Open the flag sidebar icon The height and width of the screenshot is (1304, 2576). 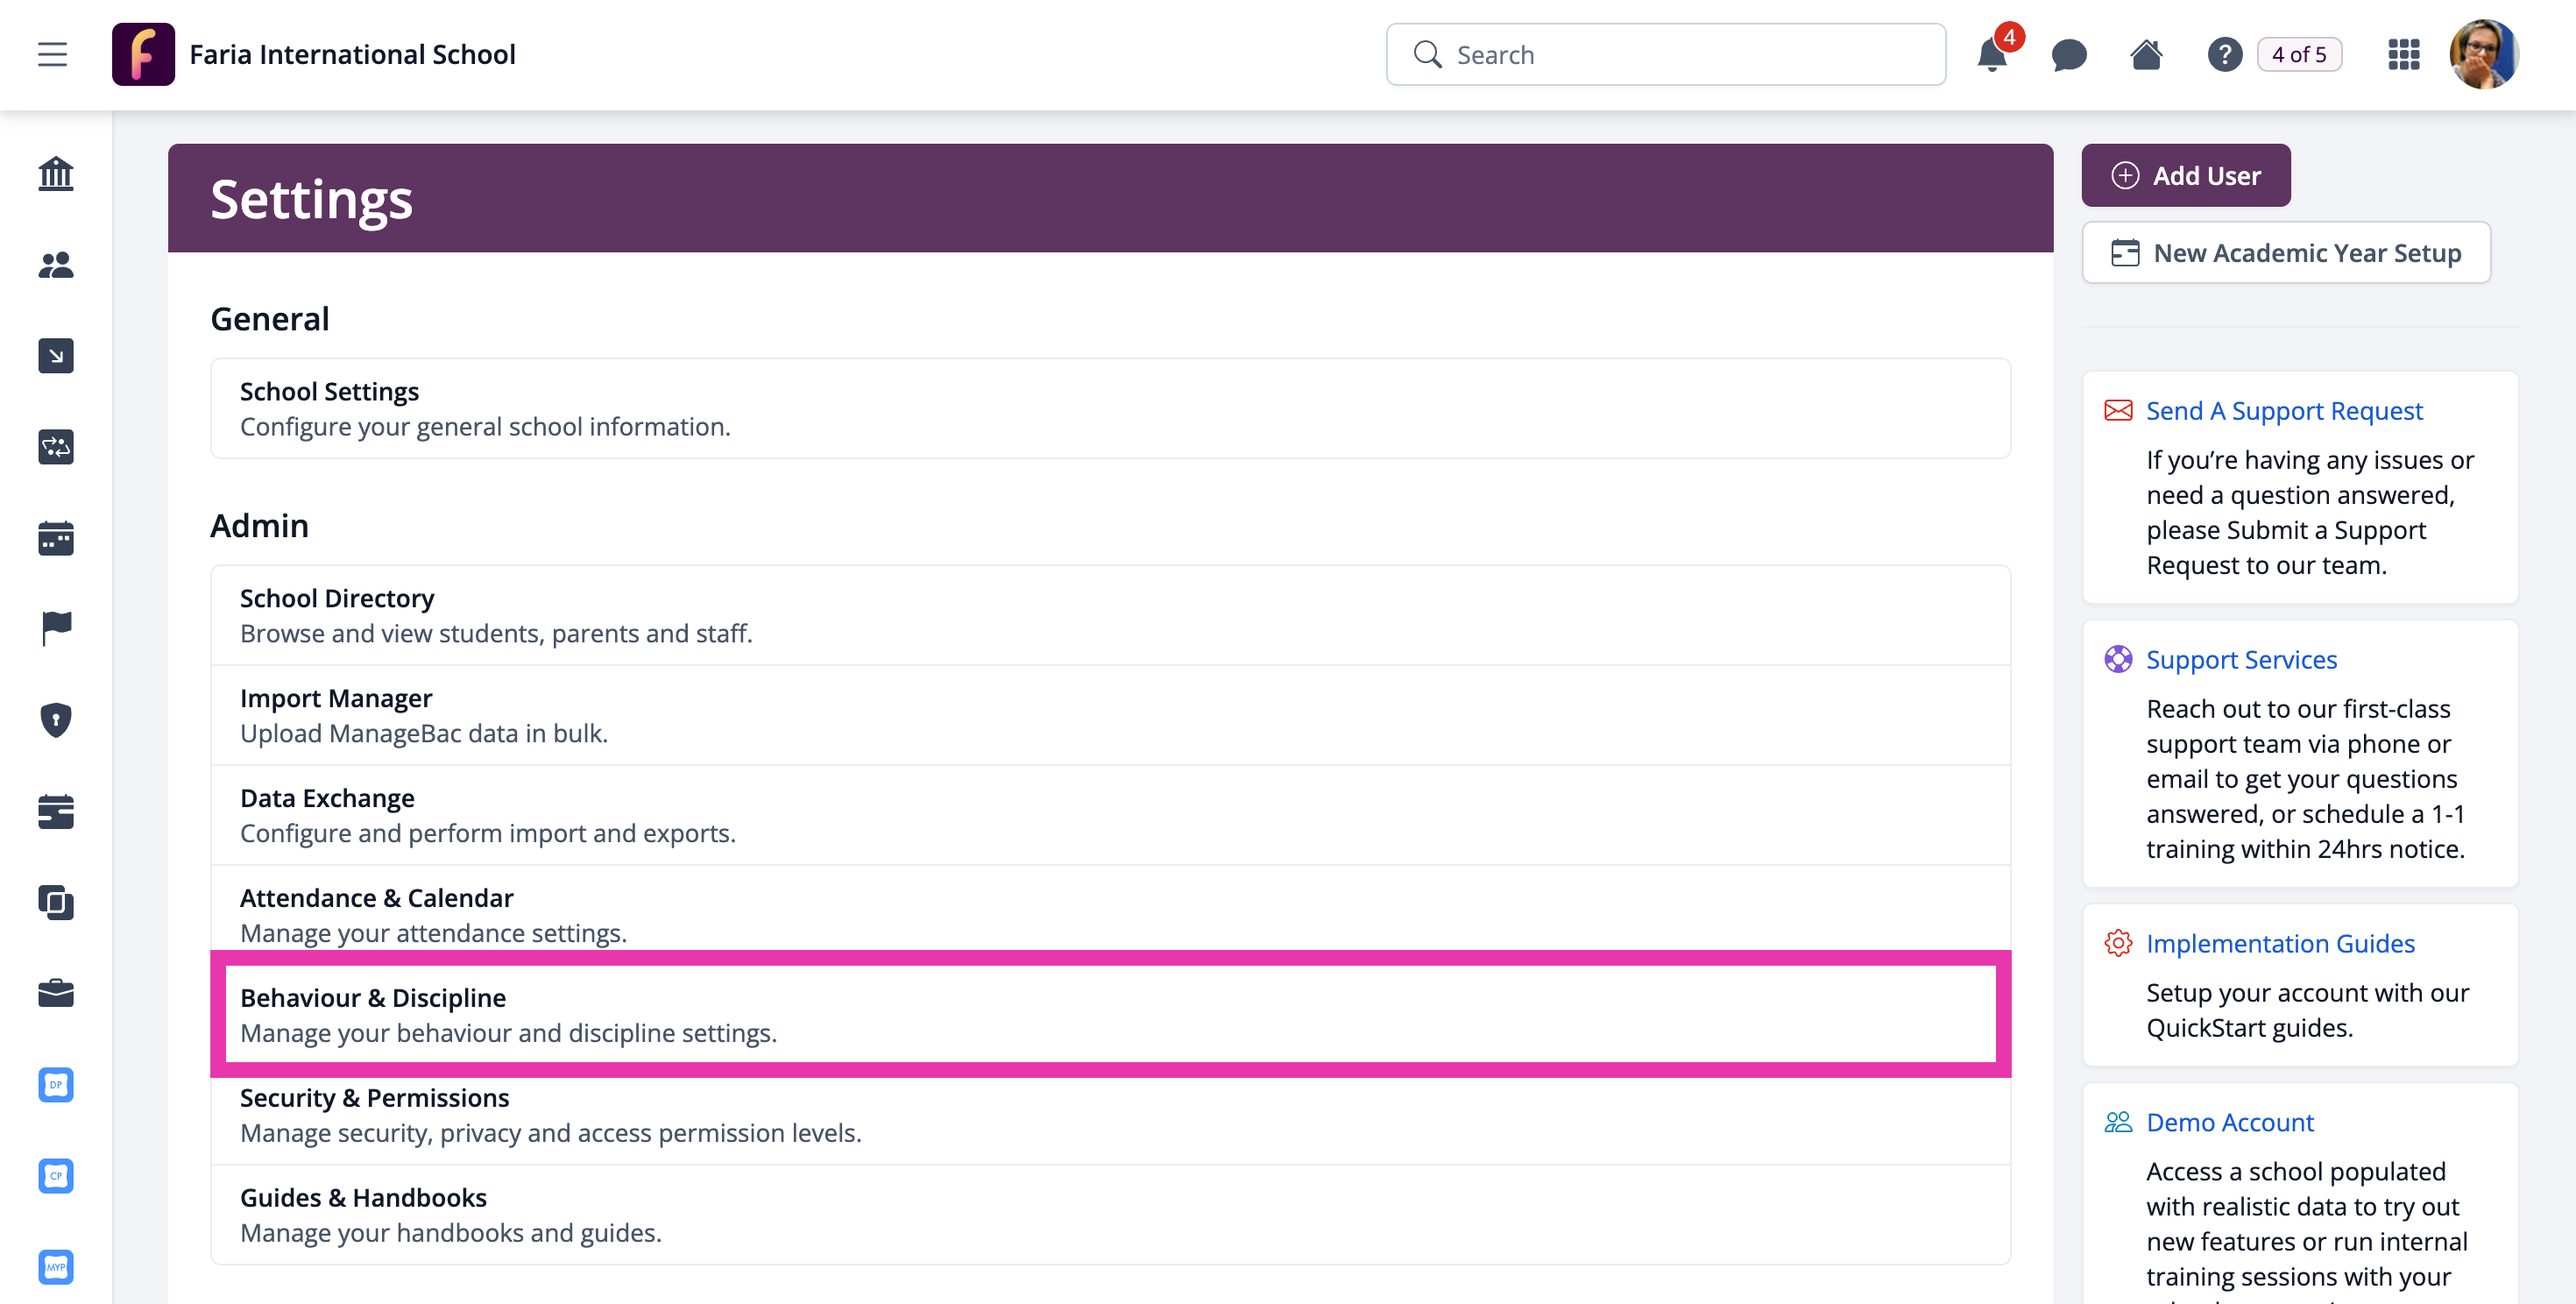tap(56, 629)
